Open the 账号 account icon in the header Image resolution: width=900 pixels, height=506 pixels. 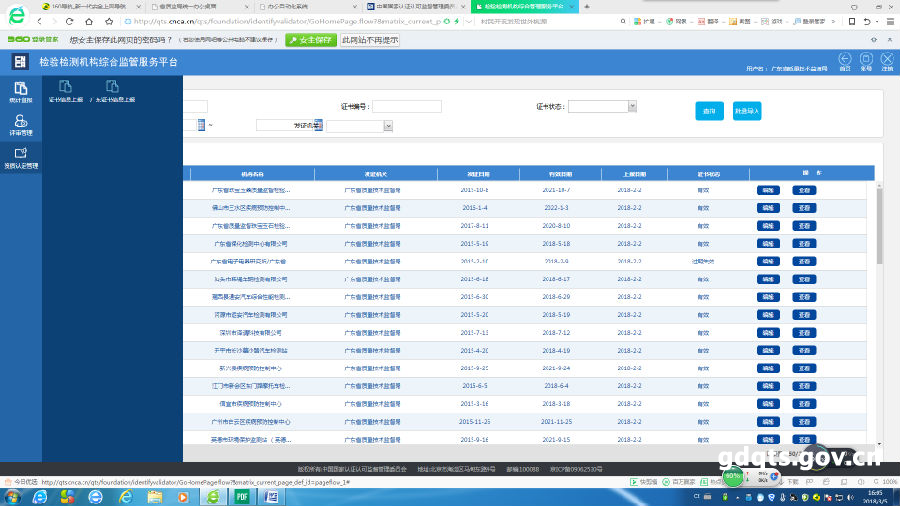(x=866, y=61)
